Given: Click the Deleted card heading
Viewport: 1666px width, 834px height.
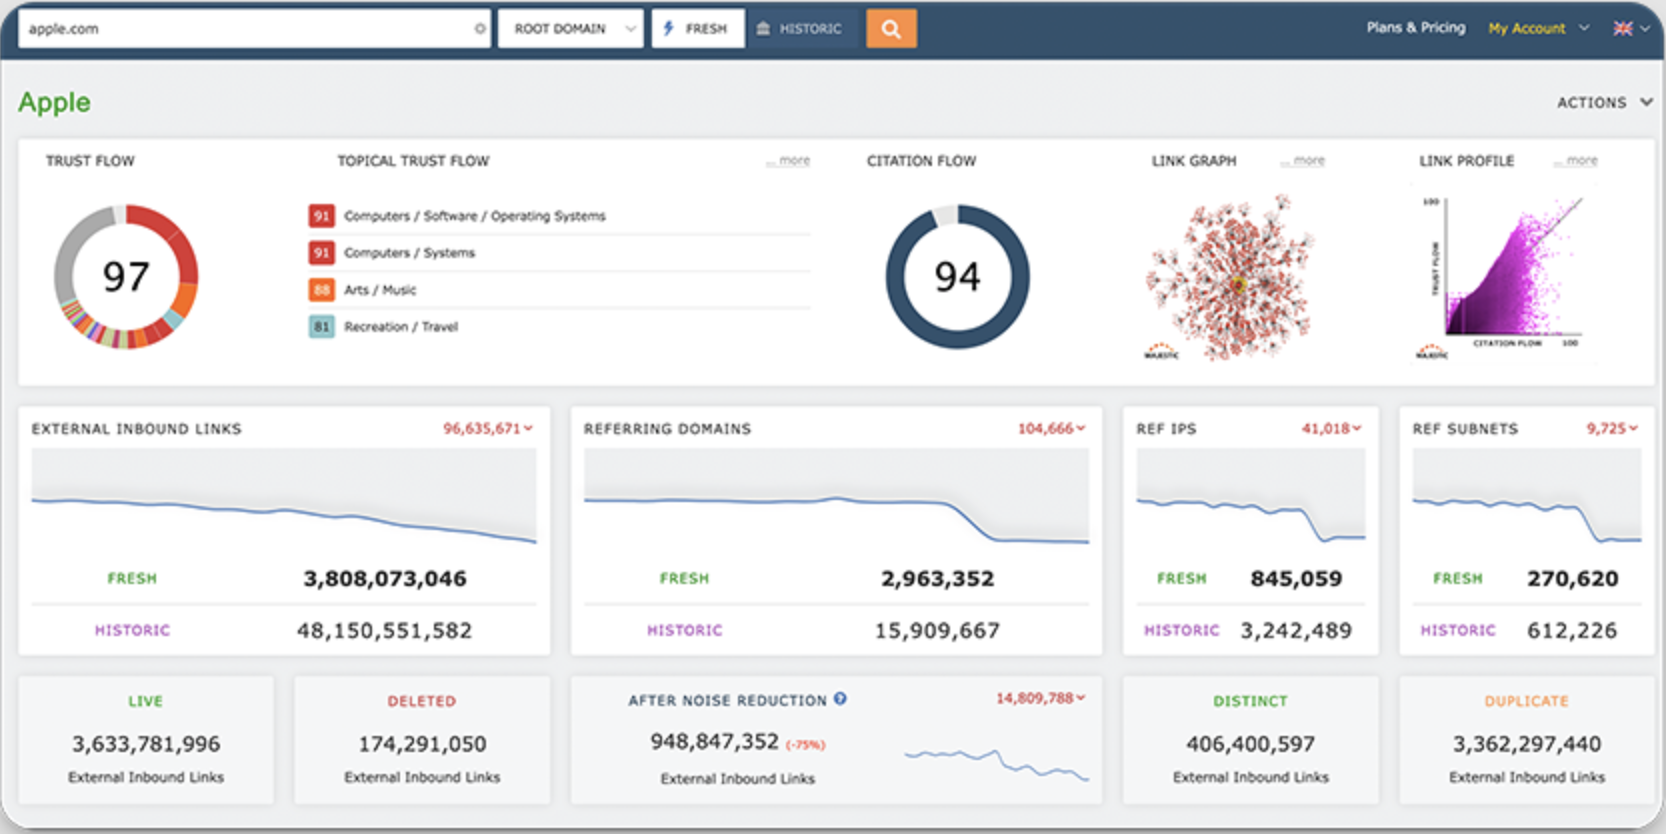Looking at the screenshot, I should [421, 701].
